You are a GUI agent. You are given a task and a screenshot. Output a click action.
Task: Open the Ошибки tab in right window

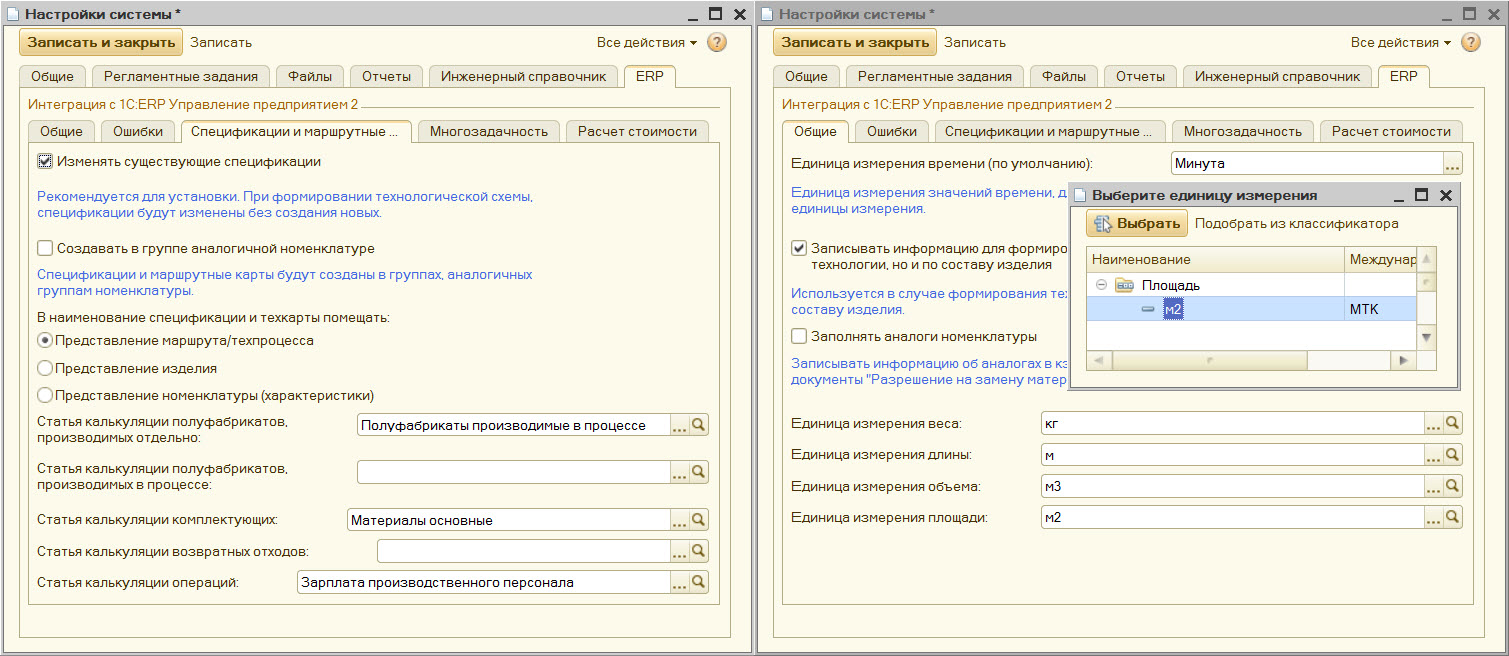pos(891,131)
